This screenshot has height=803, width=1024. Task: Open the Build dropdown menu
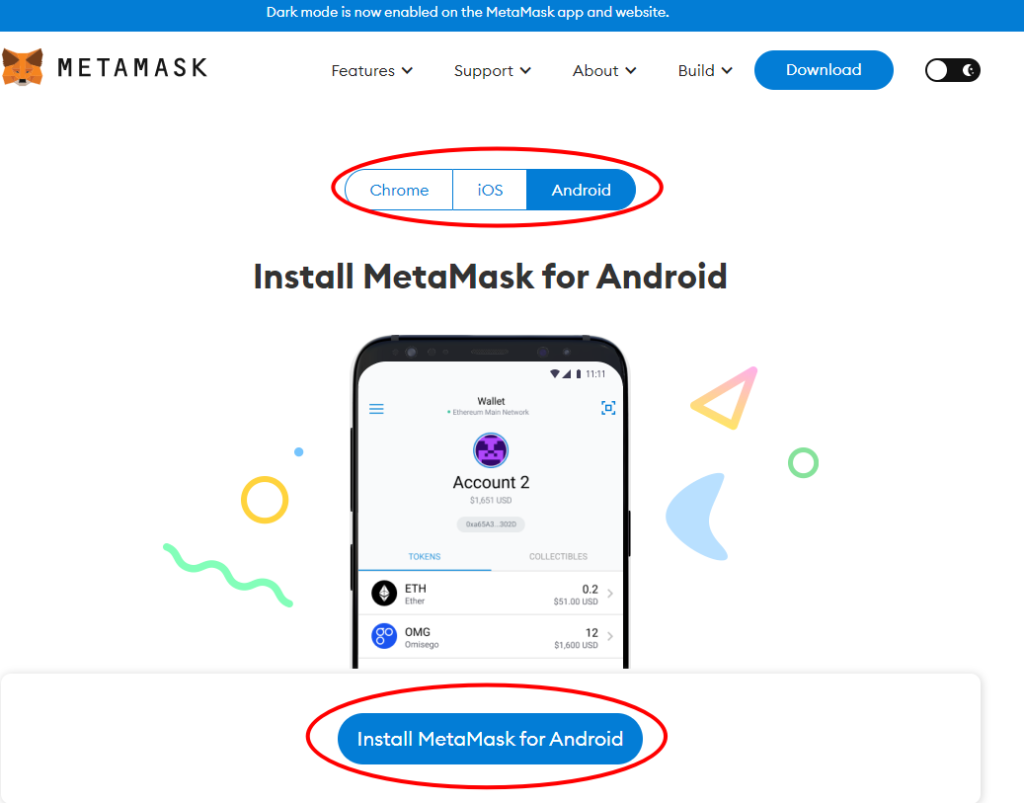click(x=705, y=71)
